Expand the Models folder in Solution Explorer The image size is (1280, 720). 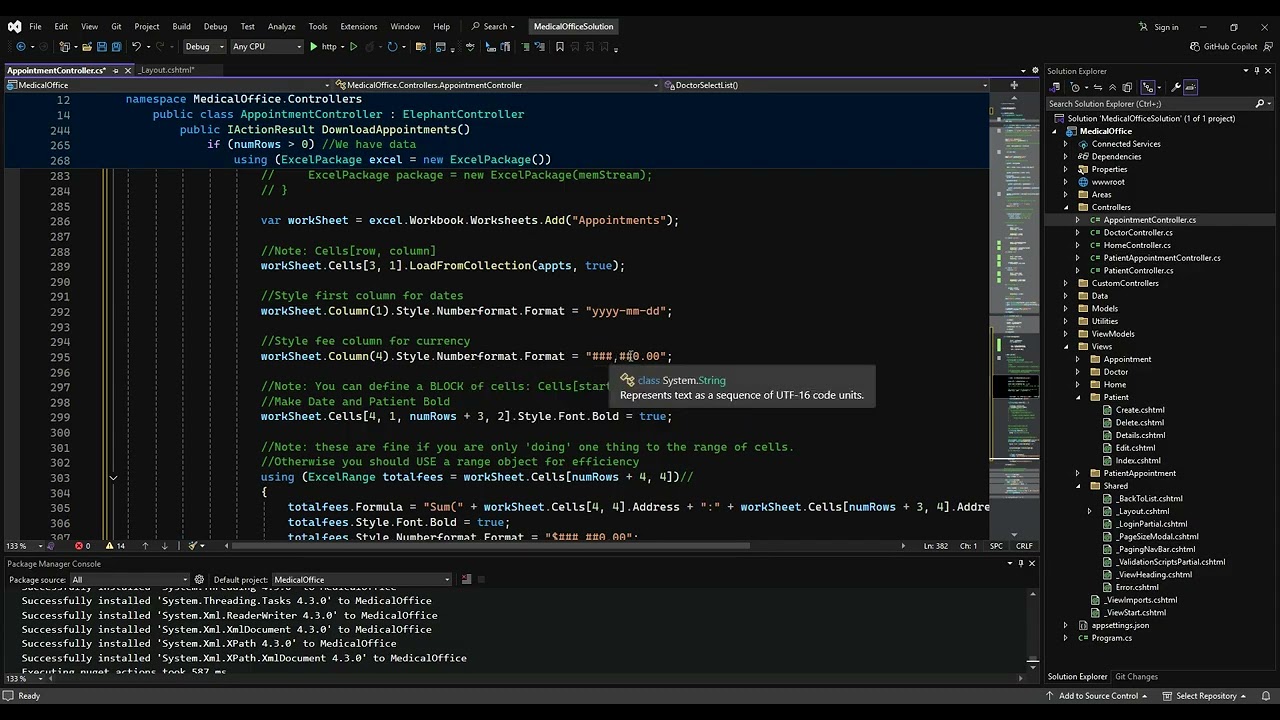point(1065,309)
